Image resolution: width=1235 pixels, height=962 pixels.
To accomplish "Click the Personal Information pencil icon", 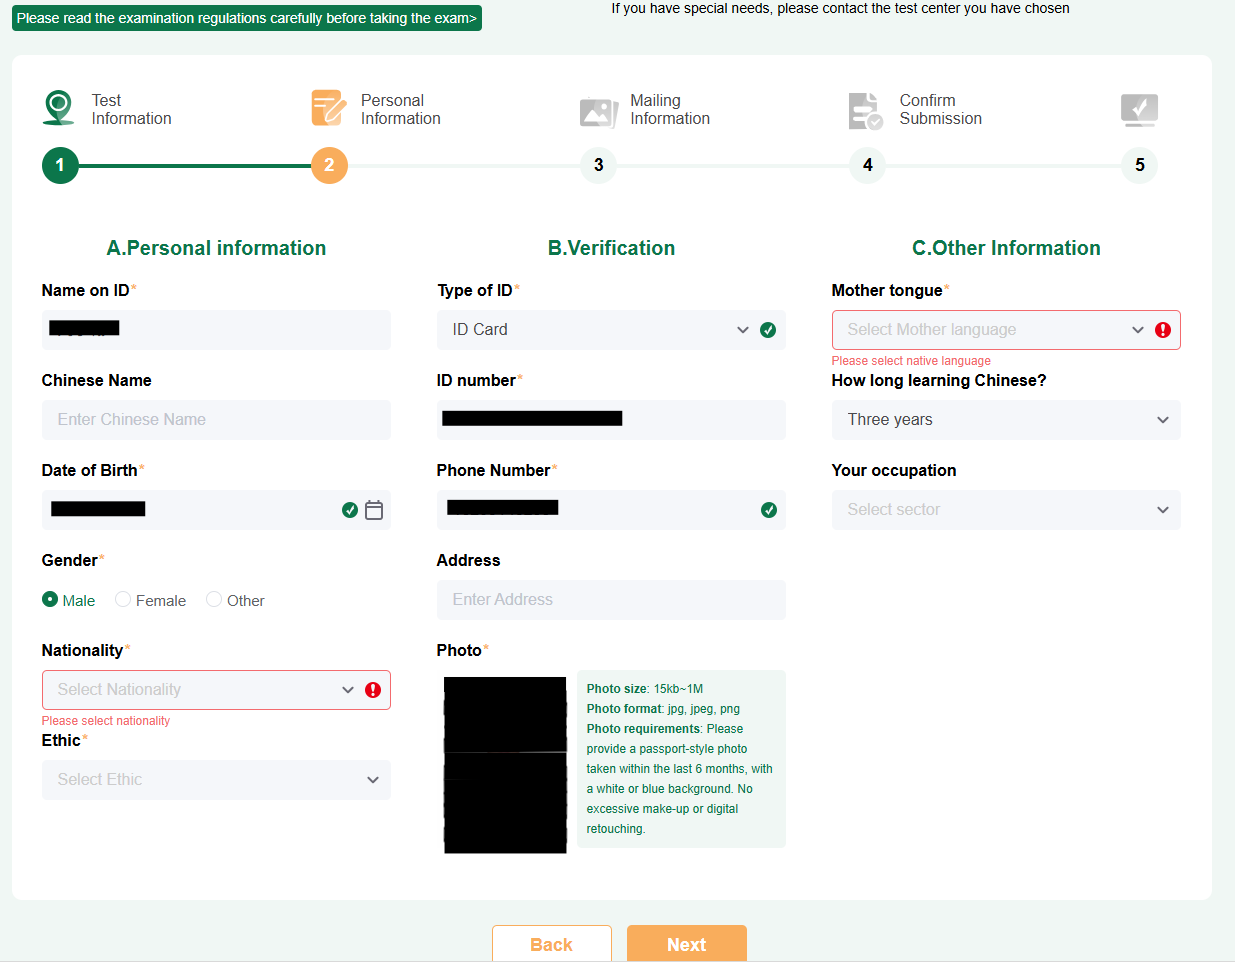I will click(x=328, y=108).
